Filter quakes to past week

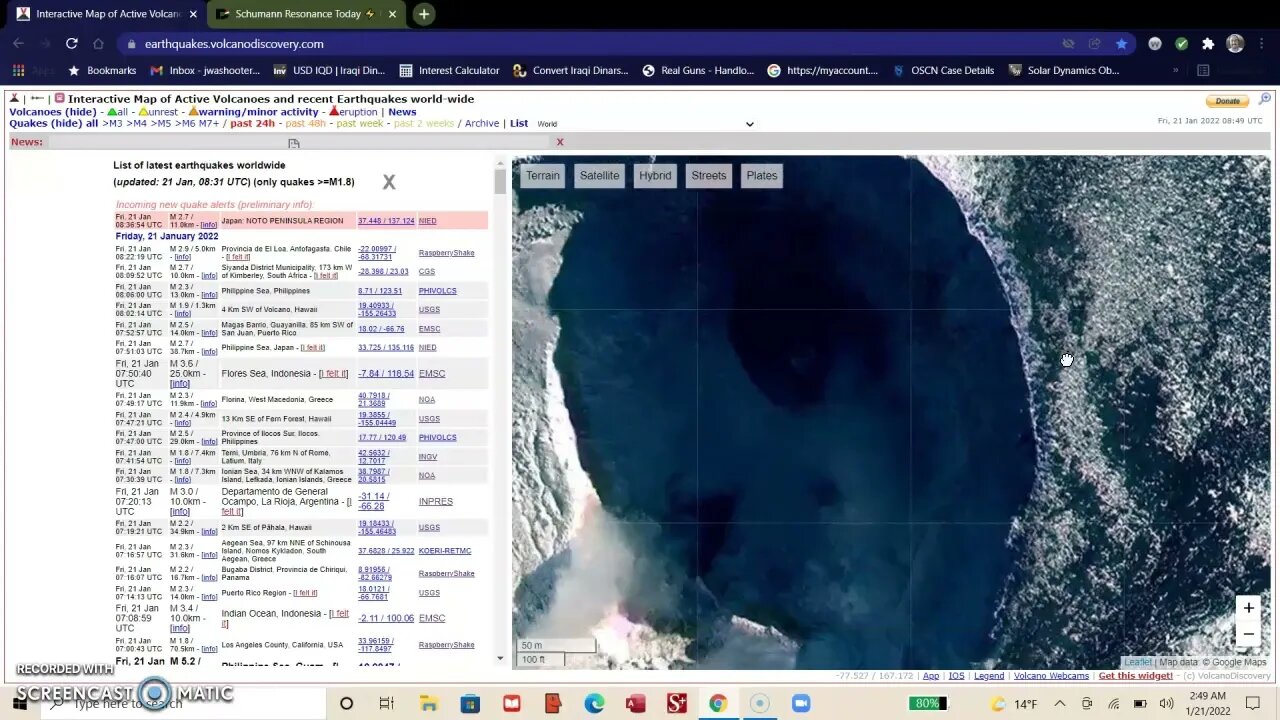[x=360, y=124]
